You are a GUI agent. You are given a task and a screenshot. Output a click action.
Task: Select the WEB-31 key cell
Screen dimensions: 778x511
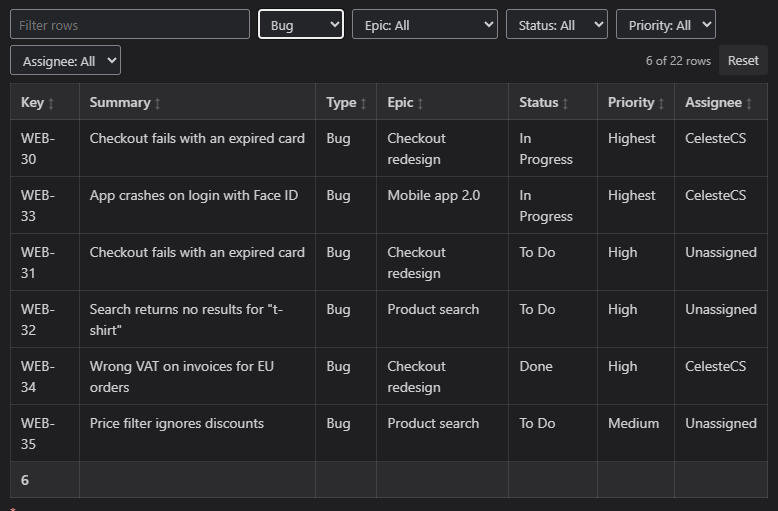coord(45,262)
